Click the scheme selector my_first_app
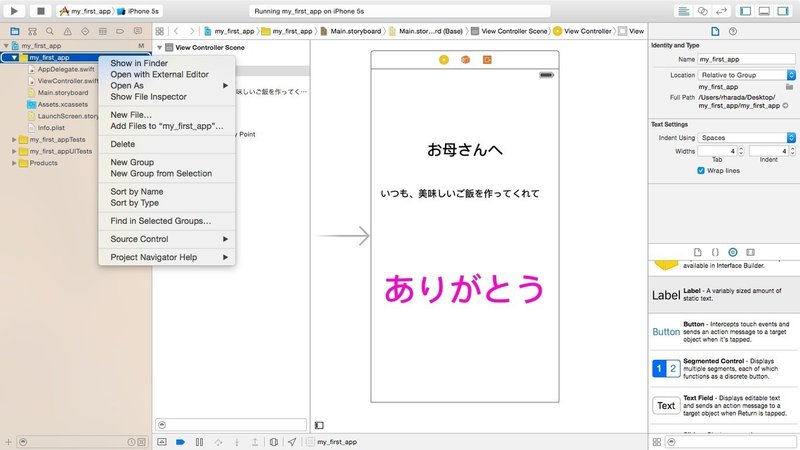The height and width of the screenshot is (450, 800). 86,11
